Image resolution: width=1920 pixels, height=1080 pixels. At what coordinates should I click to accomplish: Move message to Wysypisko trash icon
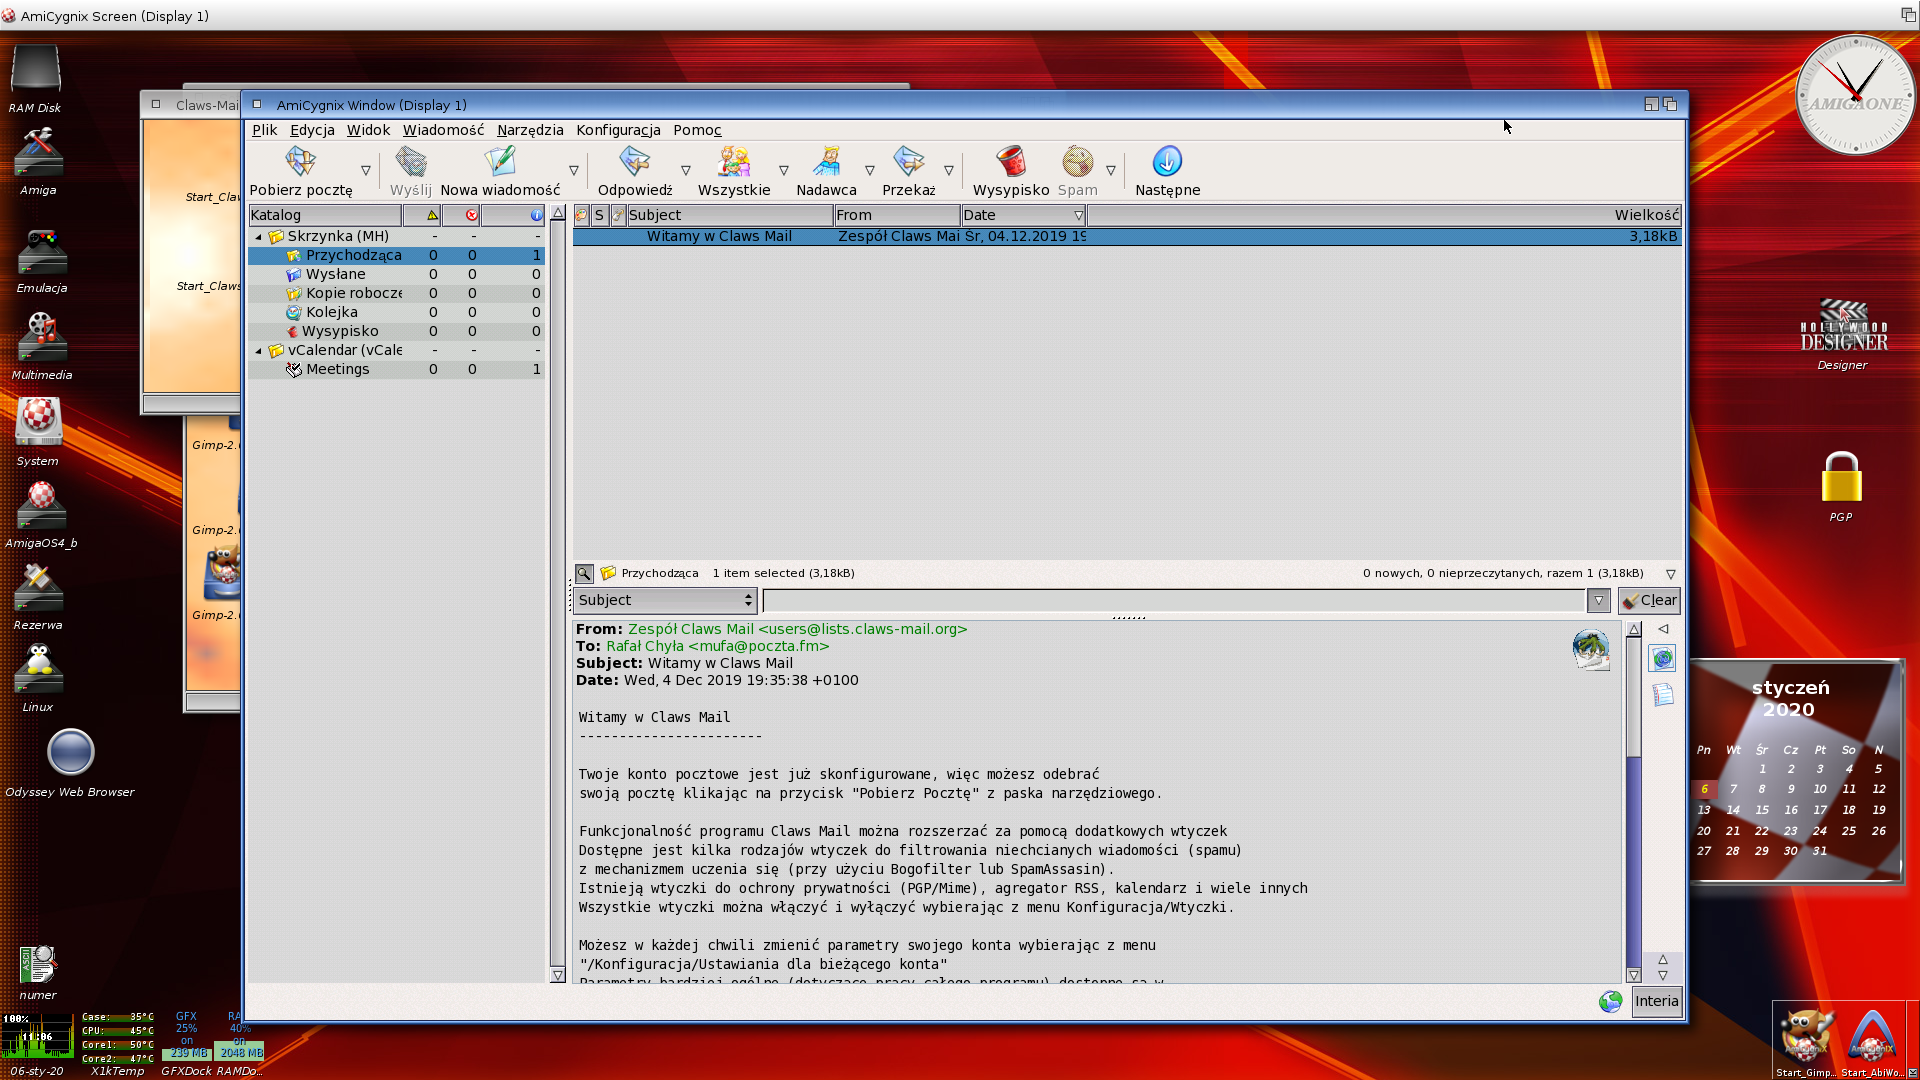point(1011,161)
